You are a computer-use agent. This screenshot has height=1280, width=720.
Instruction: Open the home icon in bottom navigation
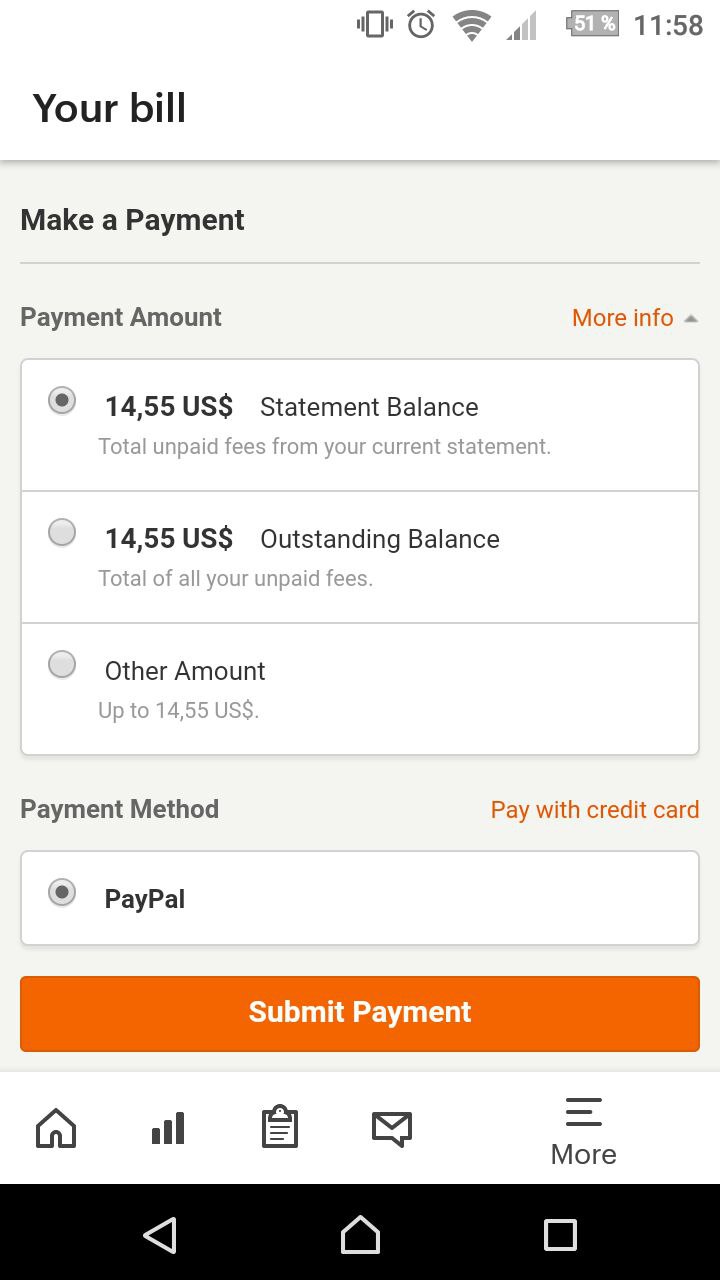click(x=56, y=1129)
